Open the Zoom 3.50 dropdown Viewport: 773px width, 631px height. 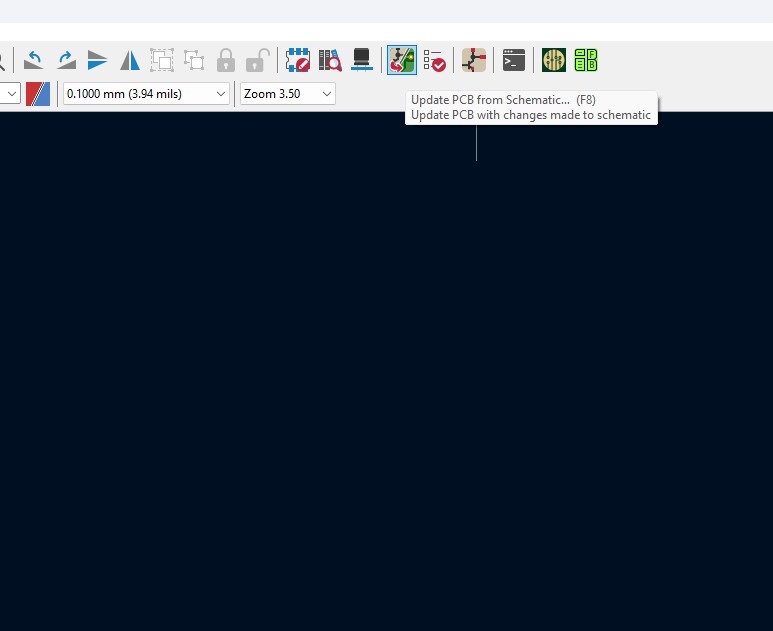point(288,94)
